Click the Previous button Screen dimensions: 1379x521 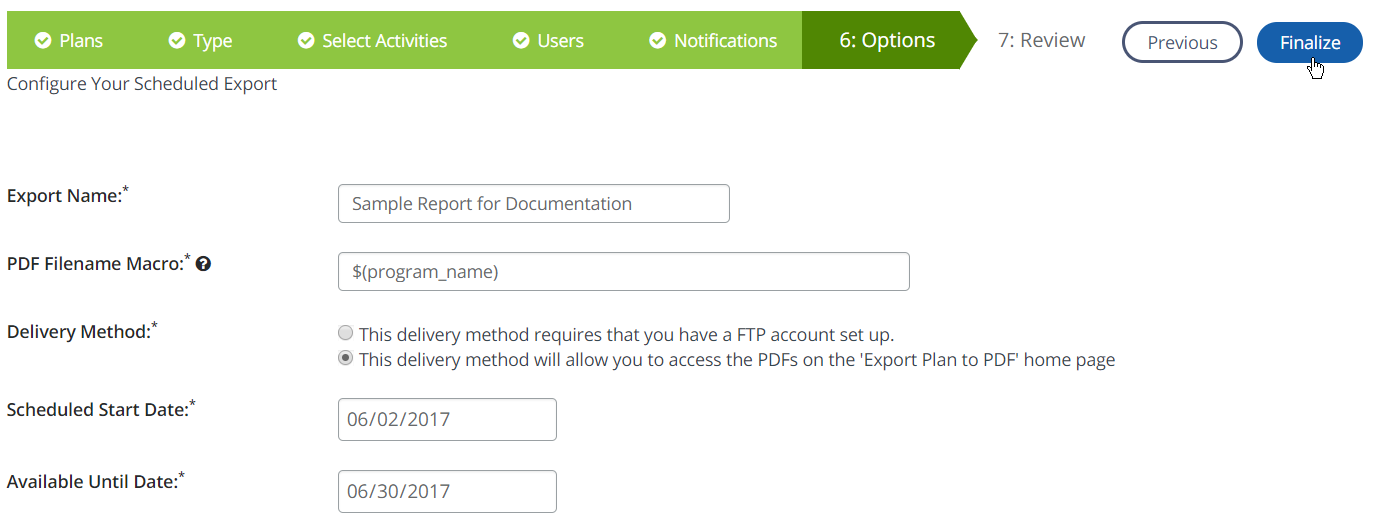(1182, 43)
